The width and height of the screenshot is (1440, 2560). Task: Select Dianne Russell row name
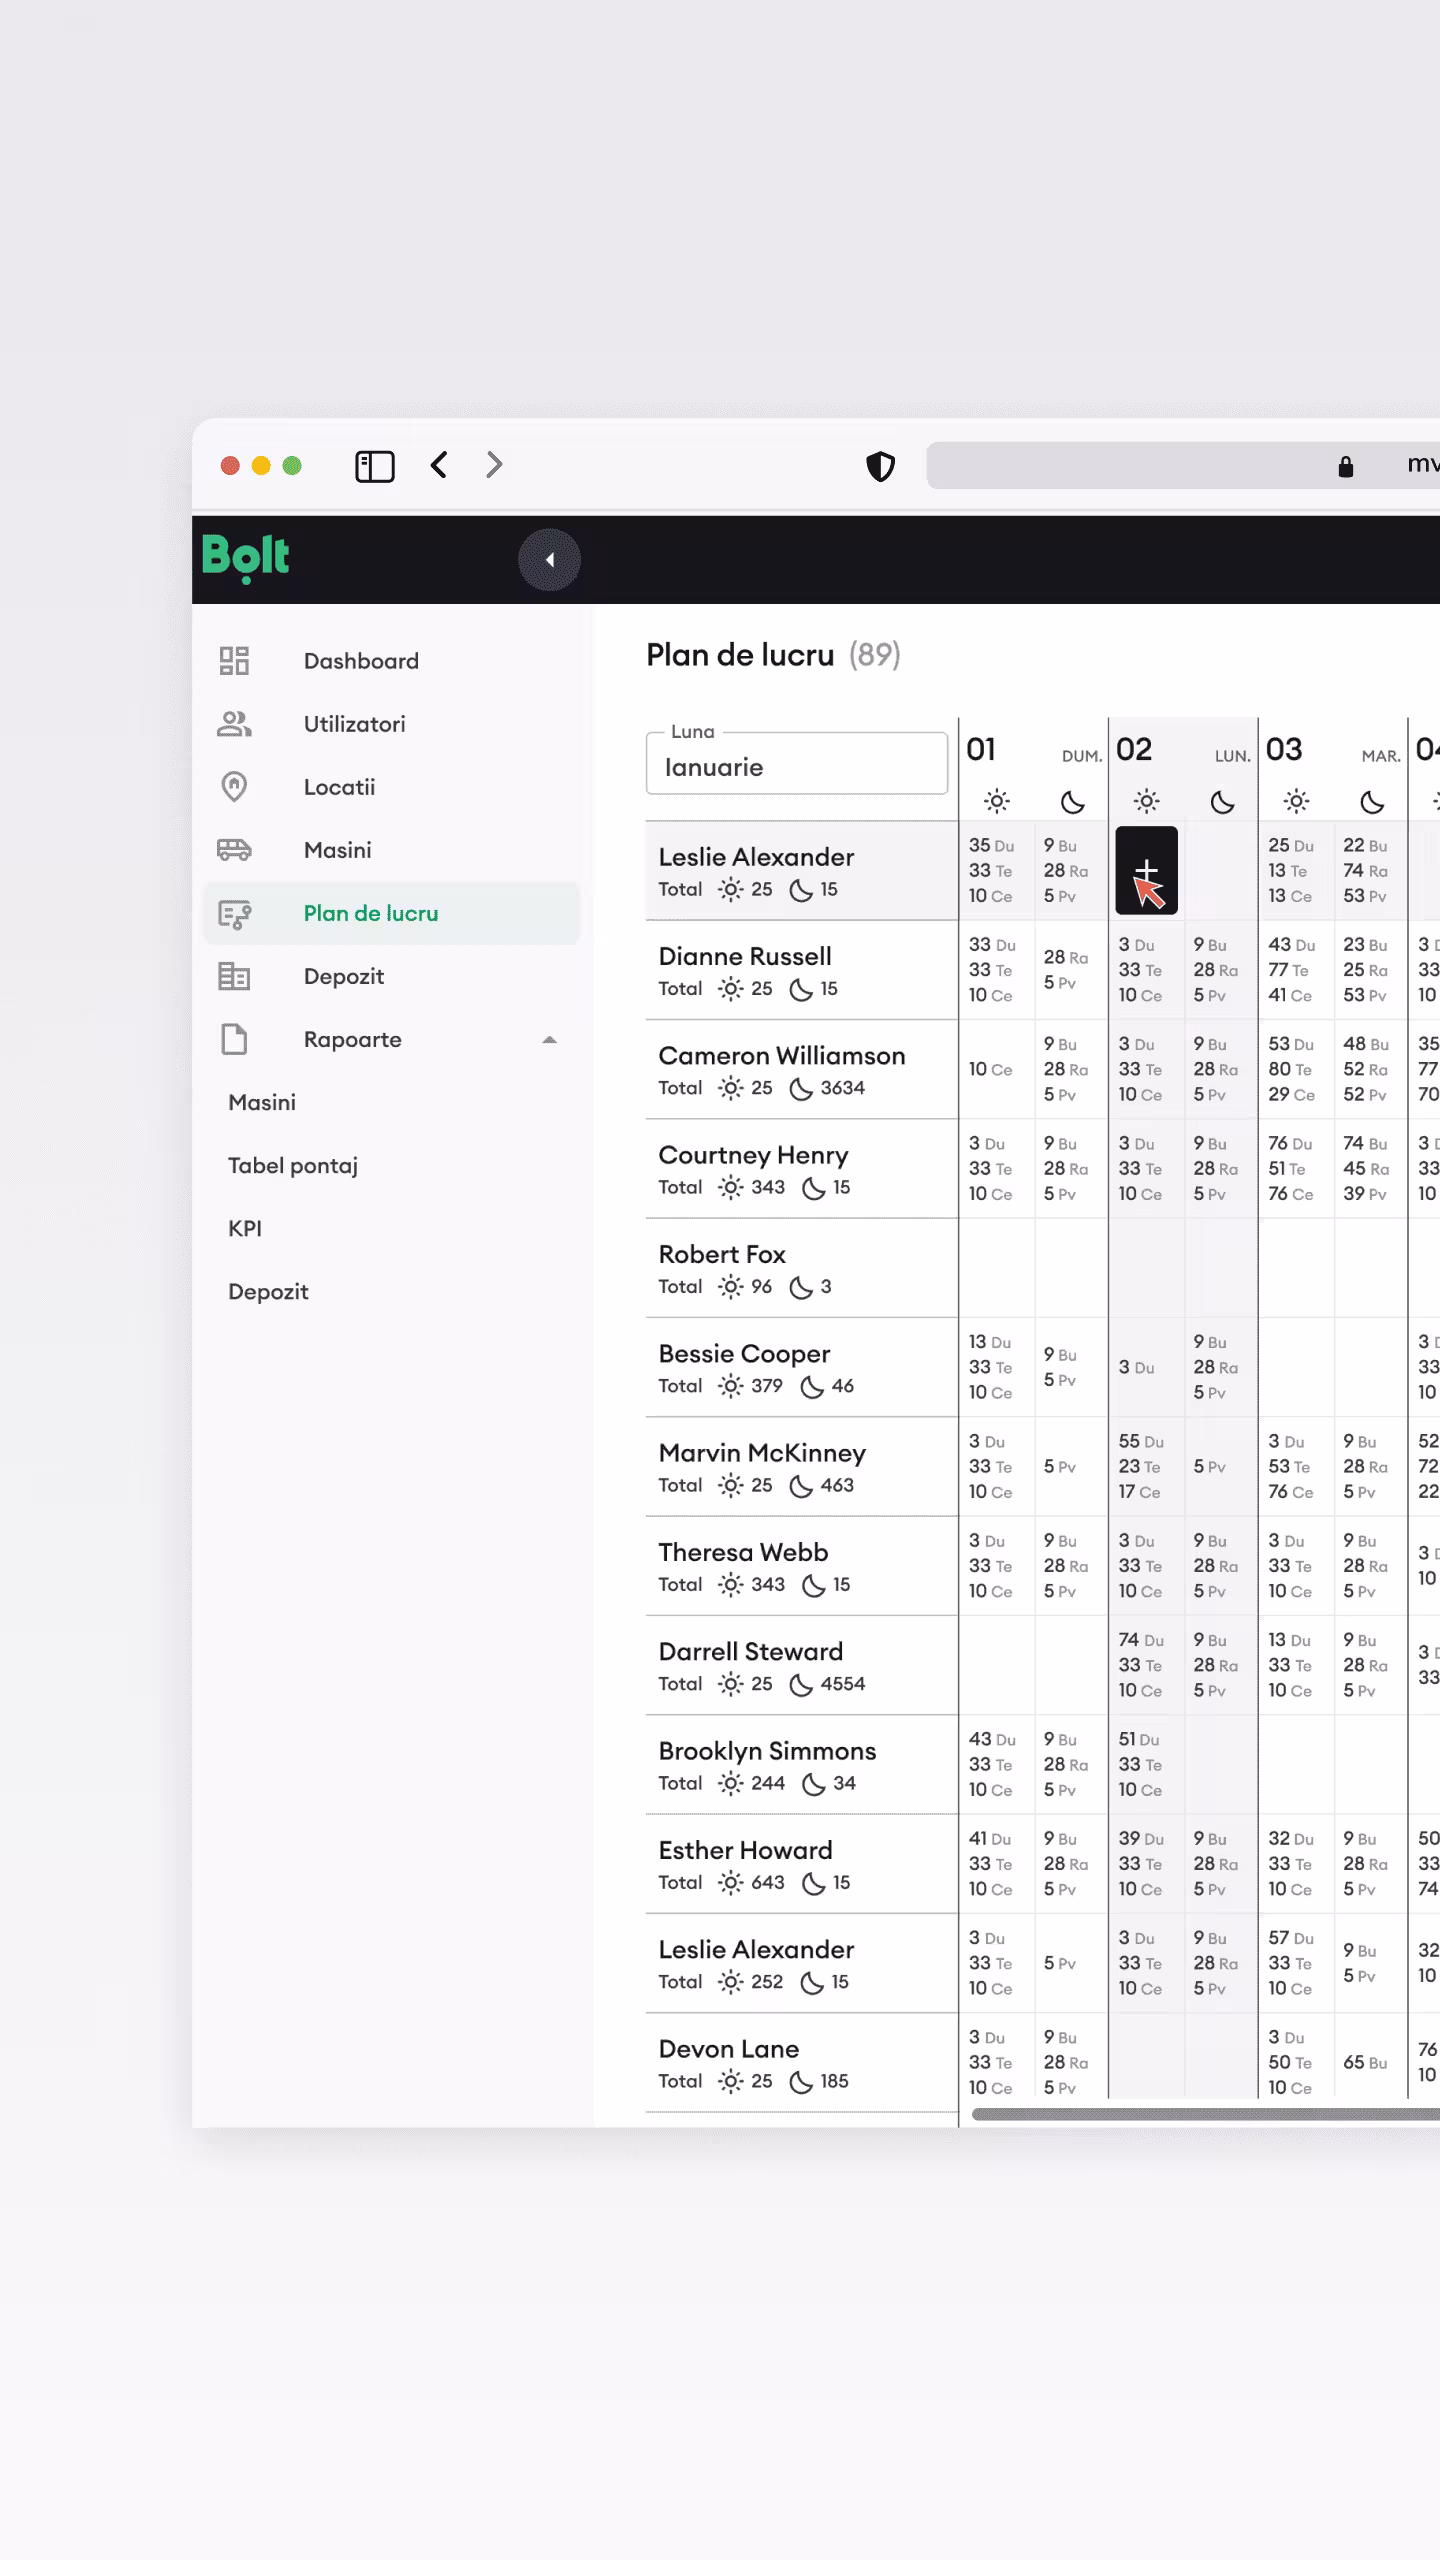click(x=745, y=956)
